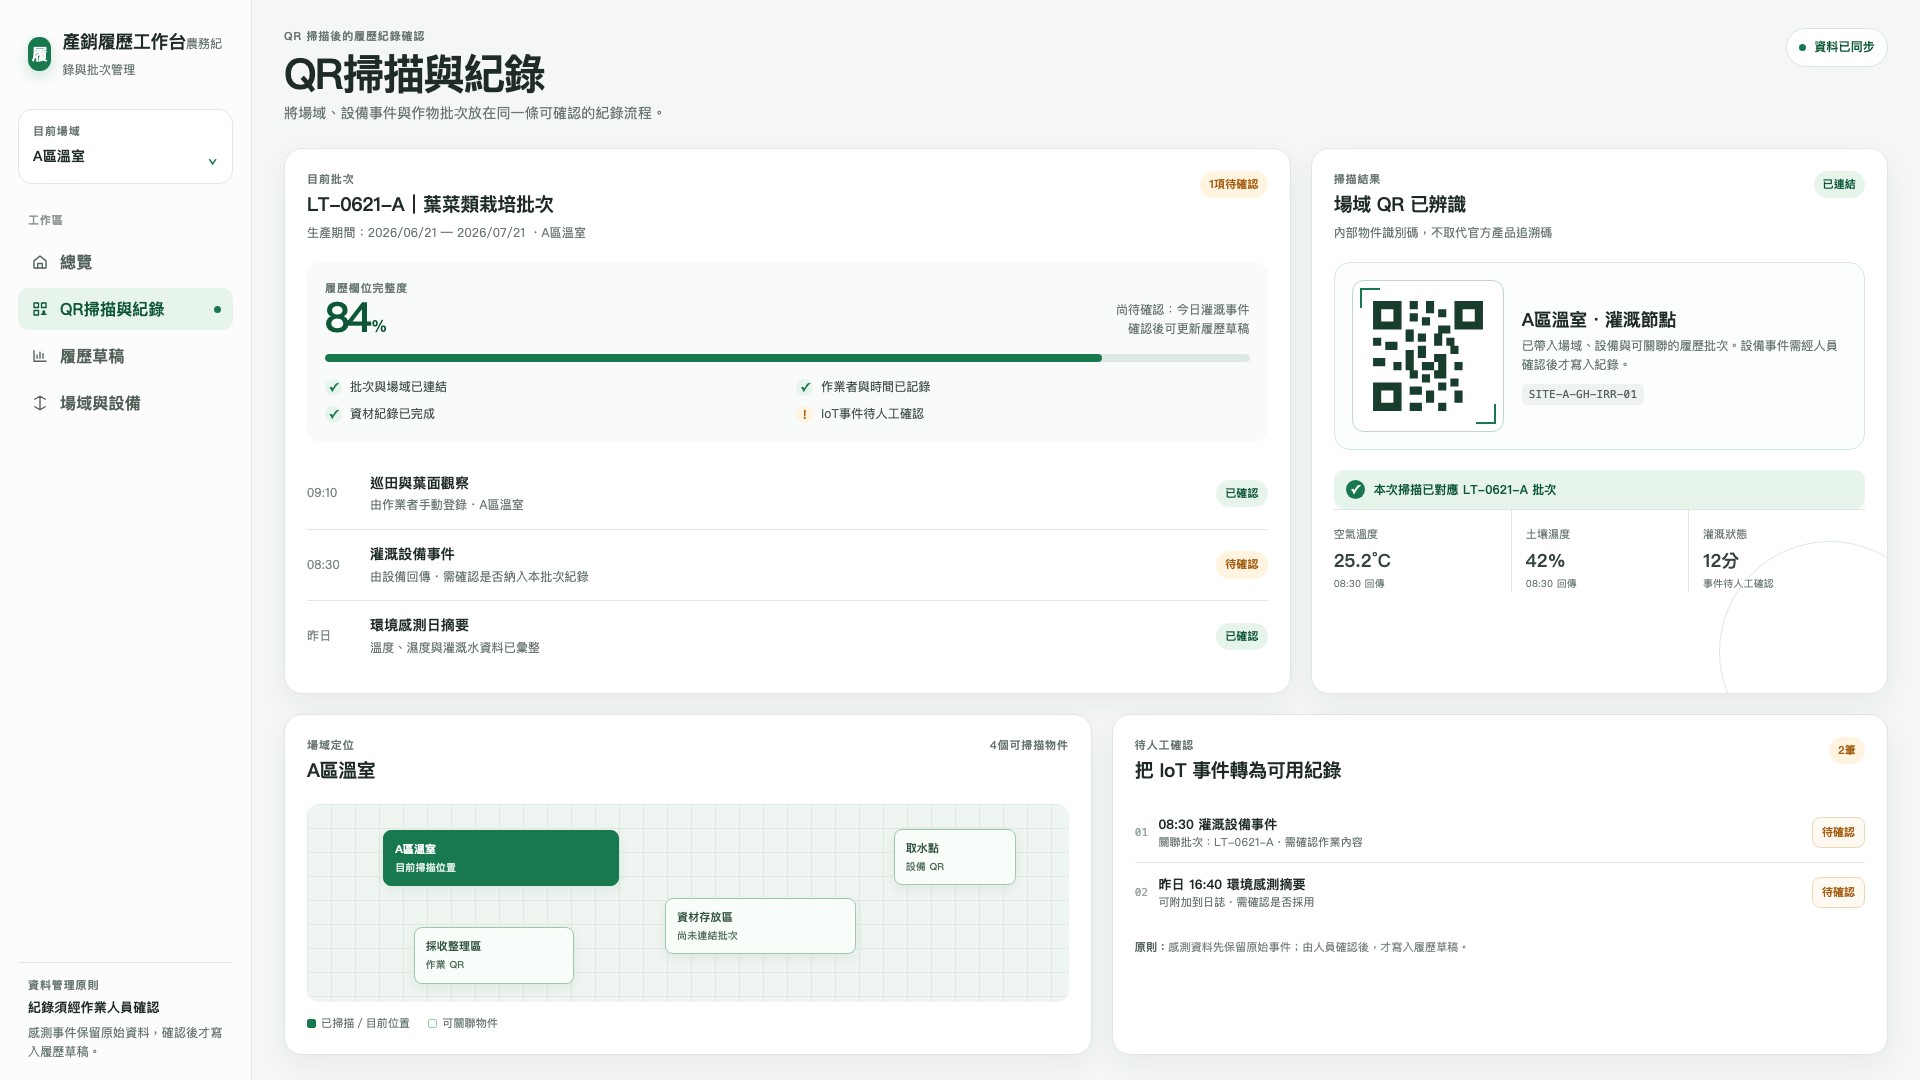Click checkmark icon next to 資材紀錄已完成
1920x1080 pixels.
click(x=334, y=414)
